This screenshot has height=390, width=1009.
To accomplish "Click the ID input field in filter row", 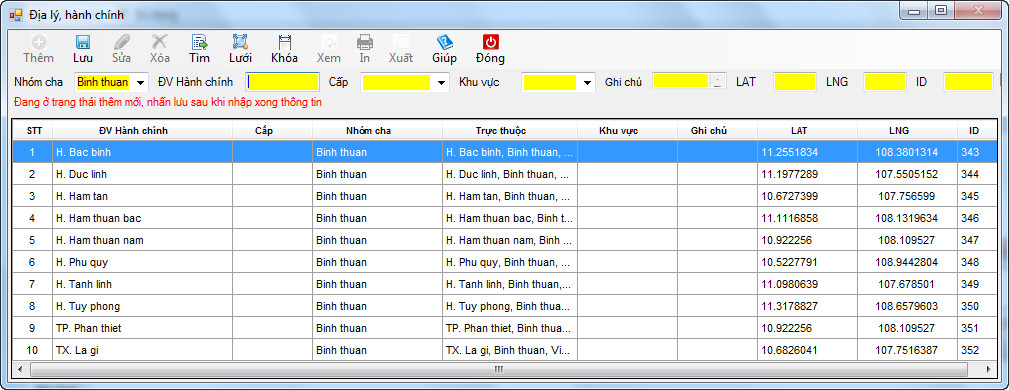I will click(968, 82).
